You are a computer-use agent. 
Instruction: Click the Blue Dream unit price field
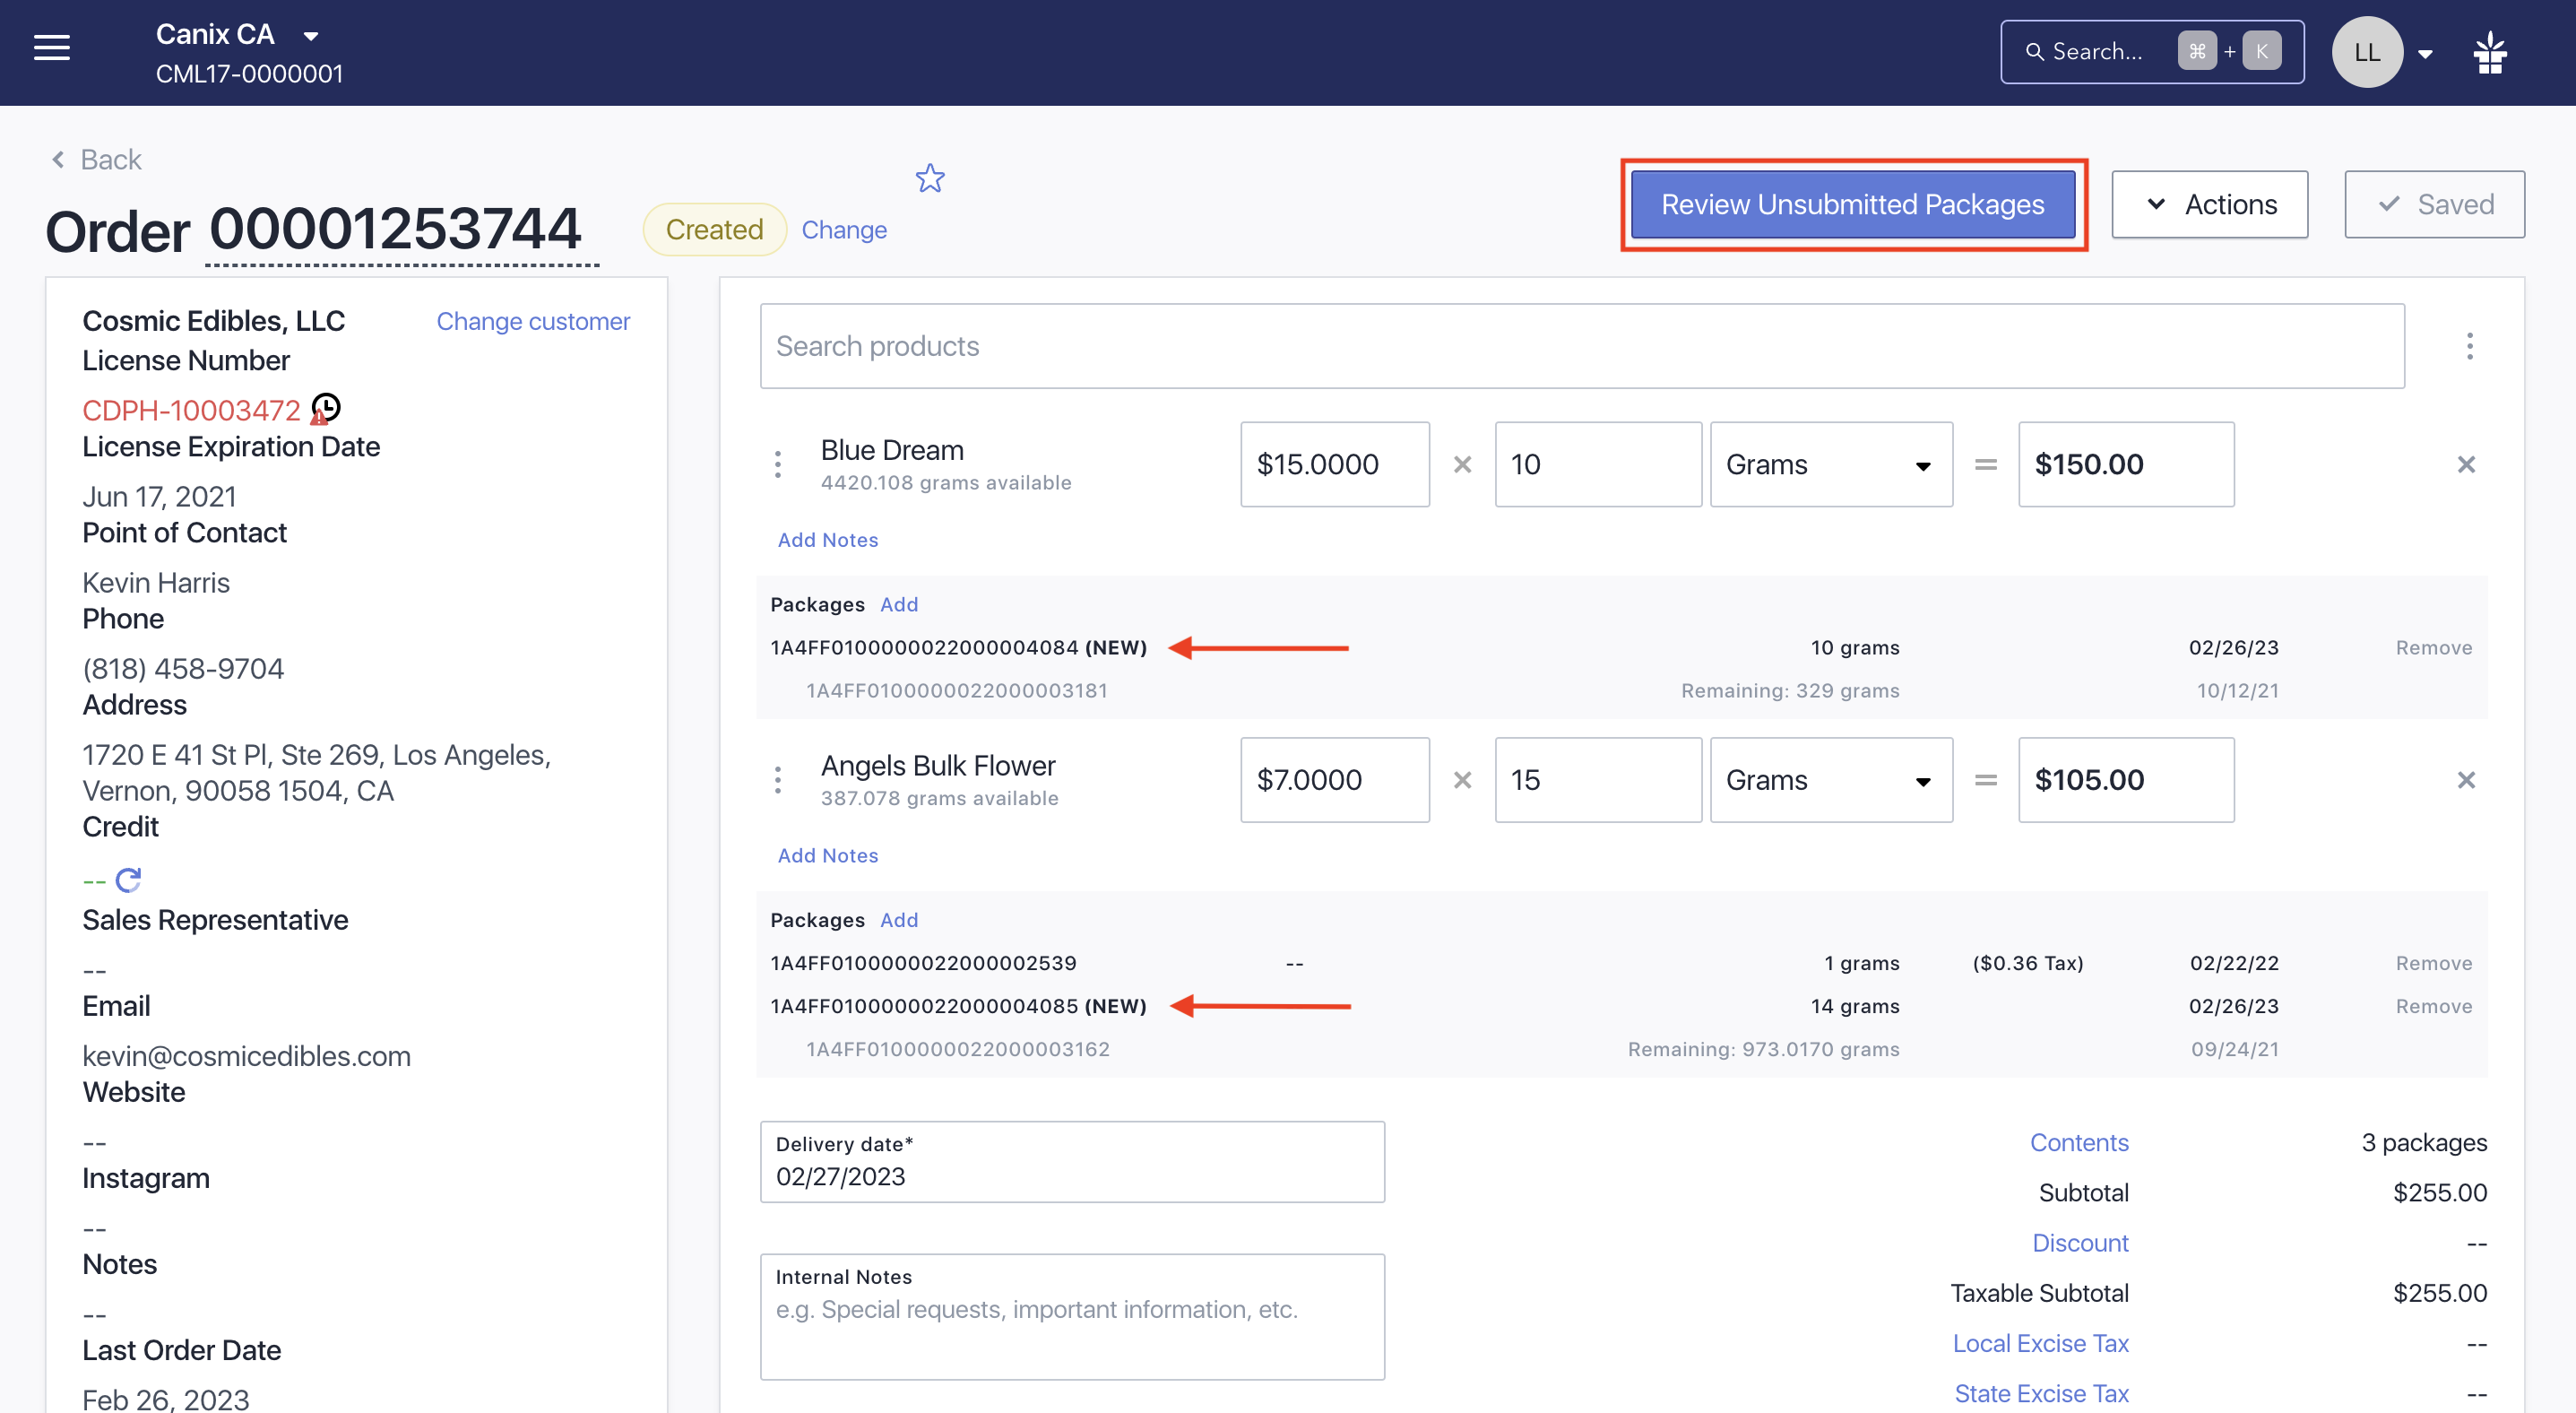tap(1335, 464)
